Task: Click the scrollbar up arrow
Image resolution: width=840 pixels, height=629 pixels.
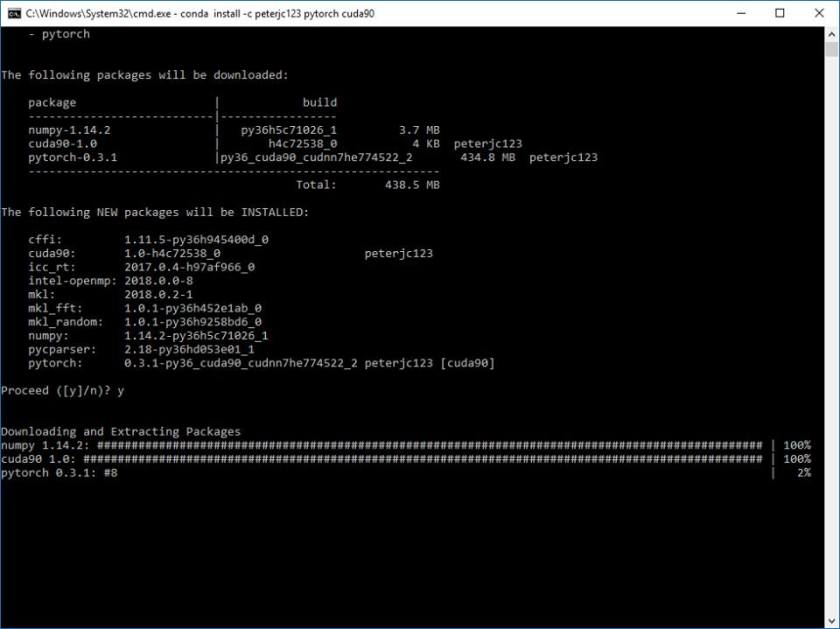Action: 832,34
